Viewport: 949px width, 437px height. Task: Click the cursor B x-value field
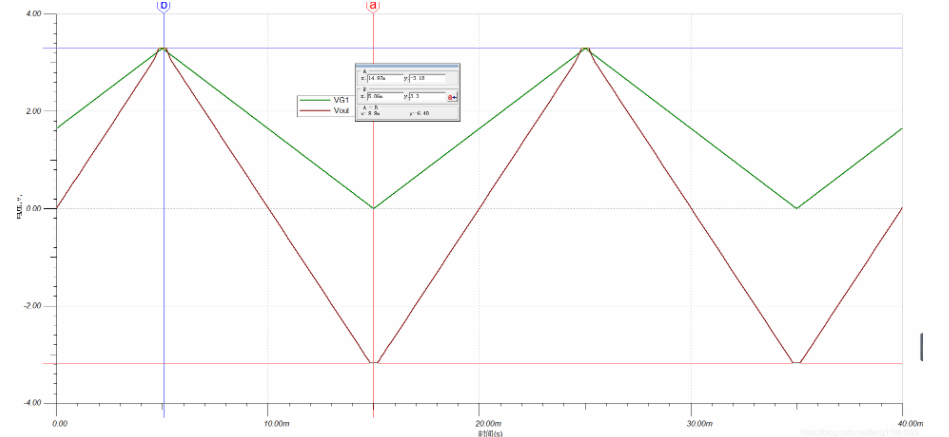[x=385, y=96]
